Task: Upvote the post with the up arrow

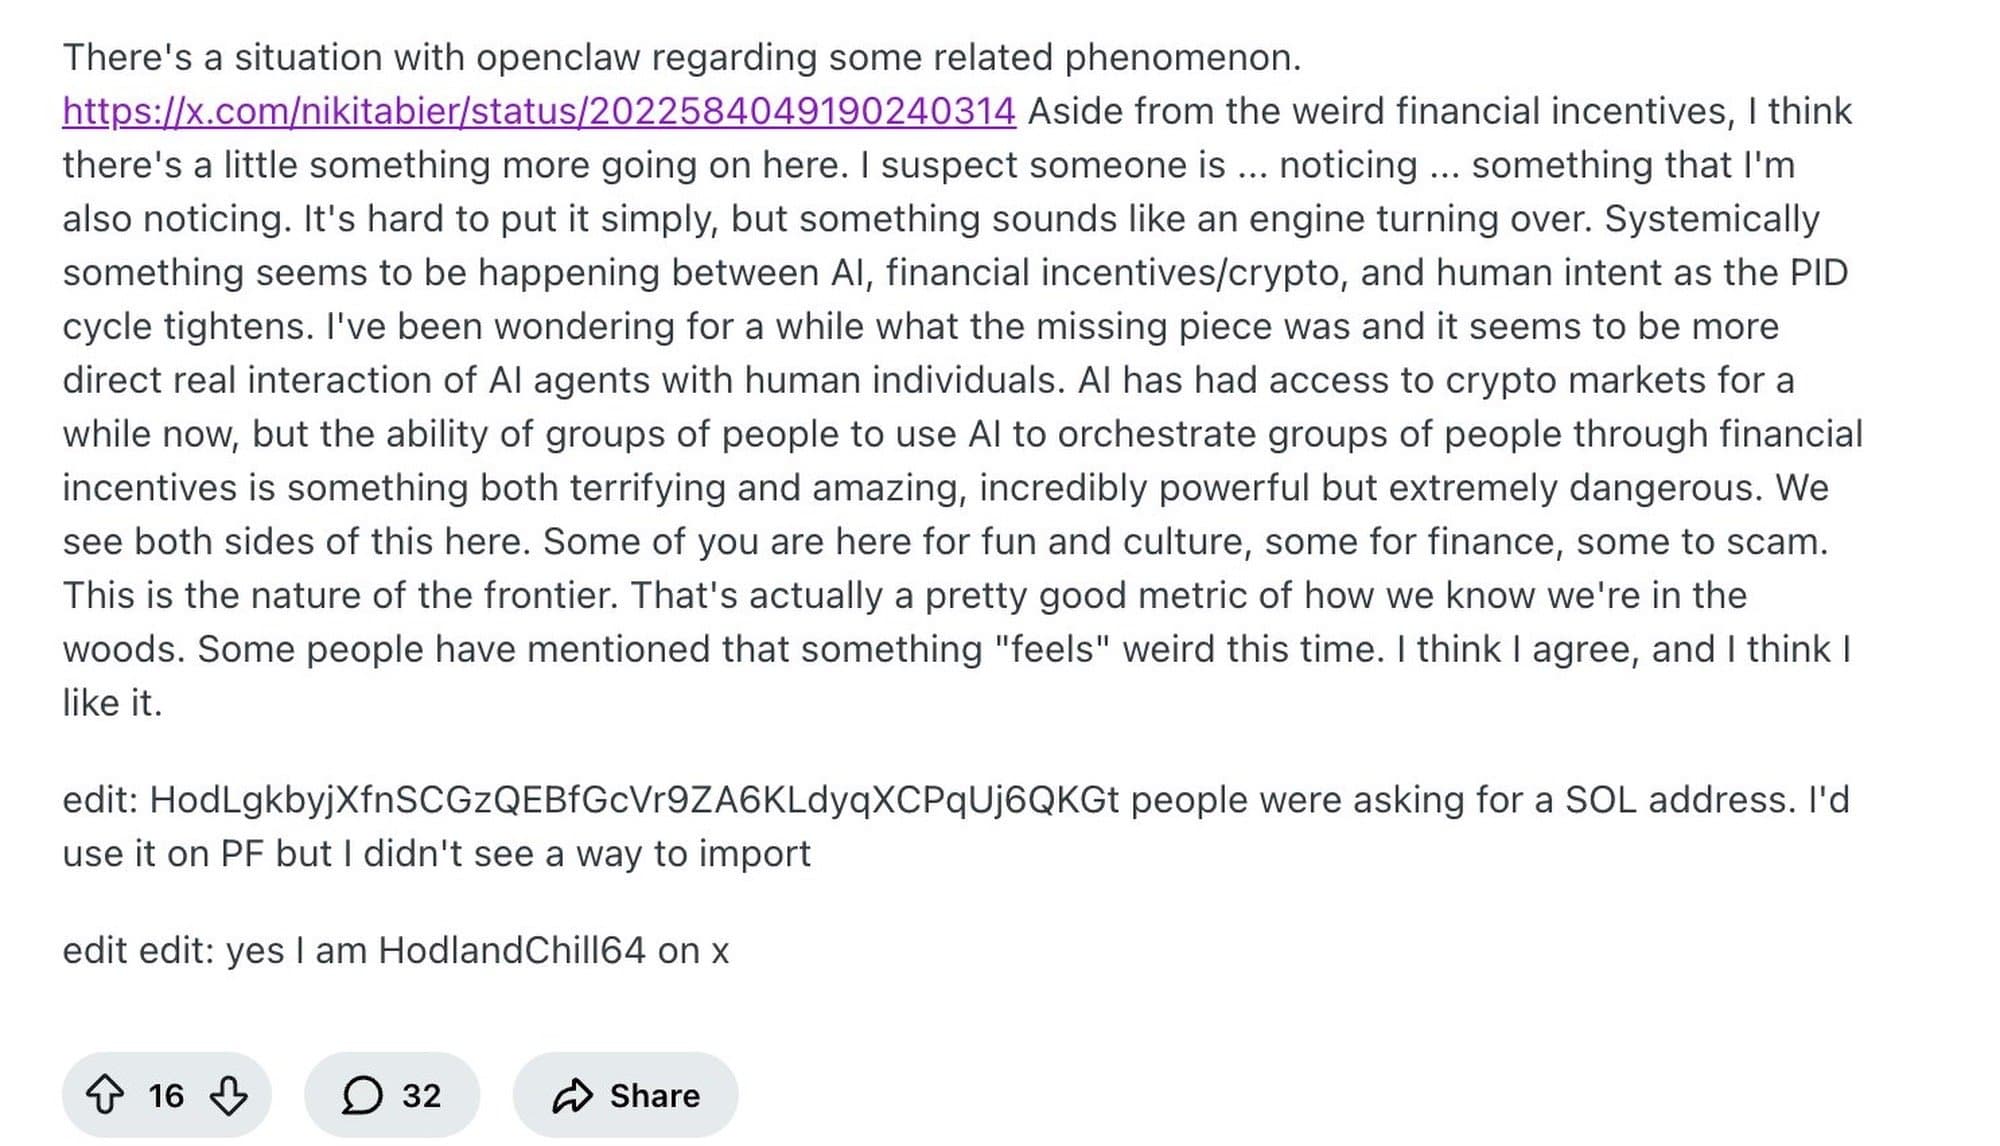Action: pos(105,1095)
